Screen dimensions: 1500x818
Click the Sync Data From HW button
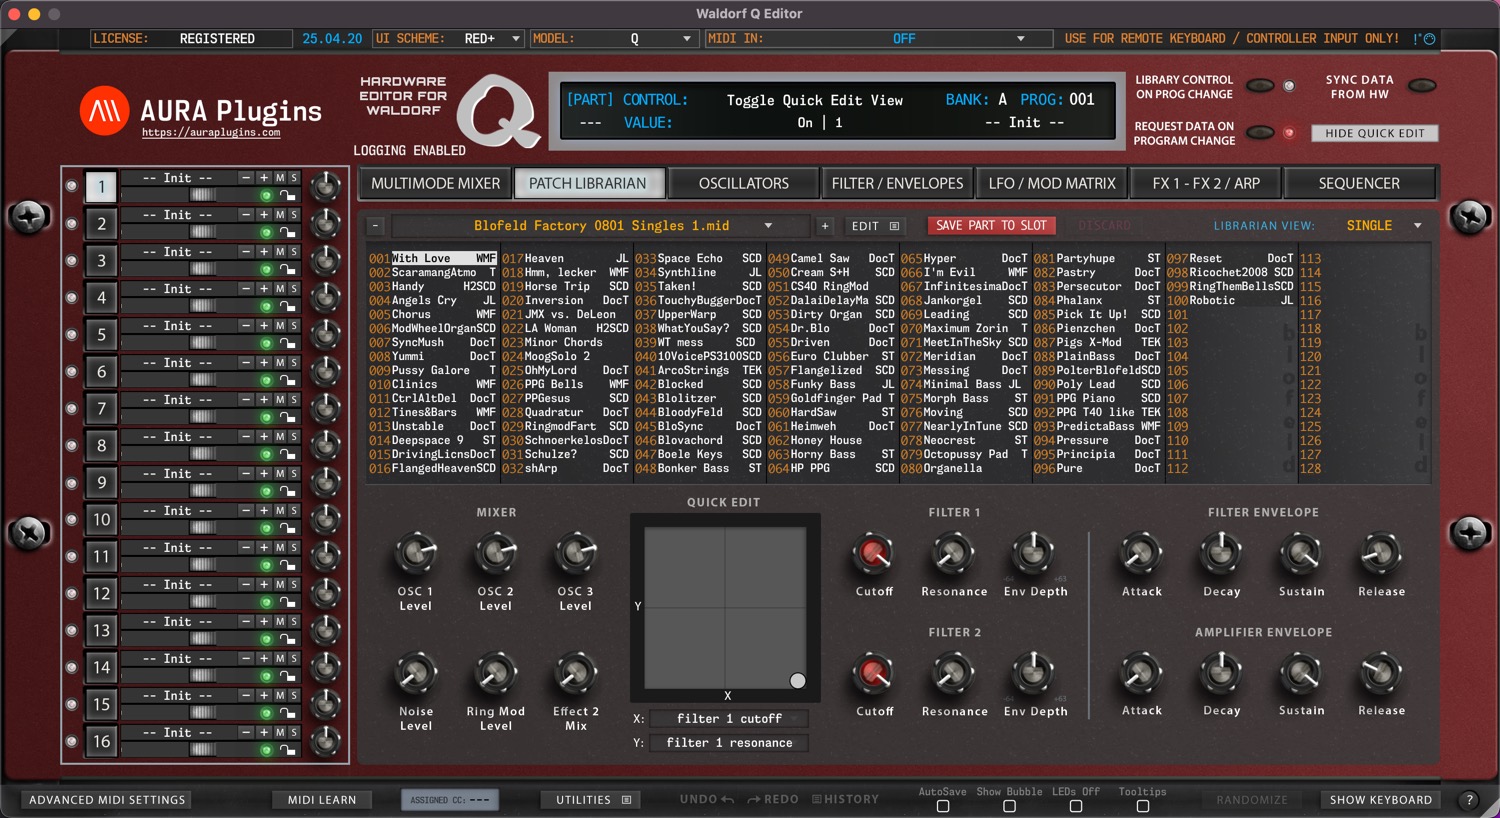coord(1422,86)
